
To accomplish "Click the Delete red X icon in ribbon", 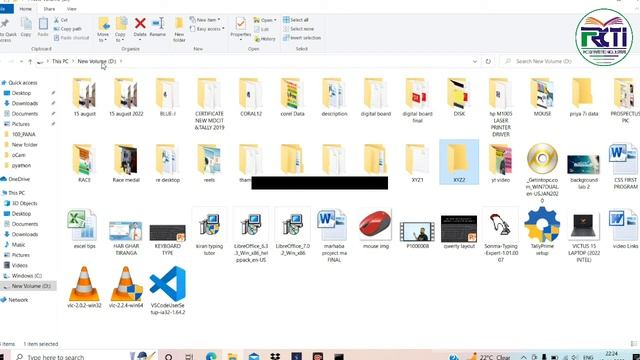I will click(x=140, y=24).
